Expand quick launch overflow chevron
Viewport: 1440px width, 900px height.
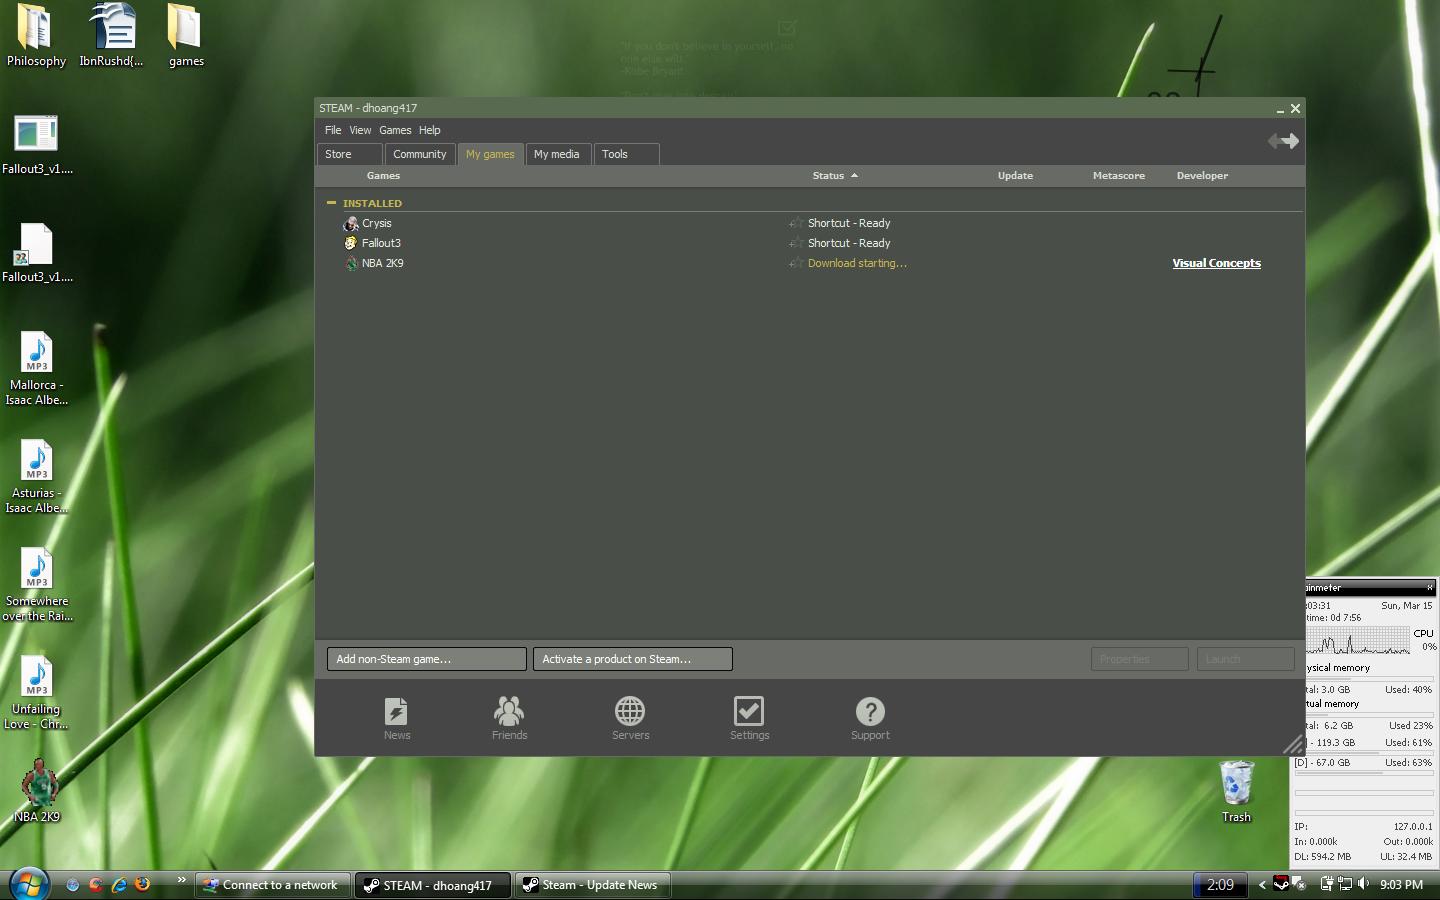pyautogui.click(x=181, y=880)
